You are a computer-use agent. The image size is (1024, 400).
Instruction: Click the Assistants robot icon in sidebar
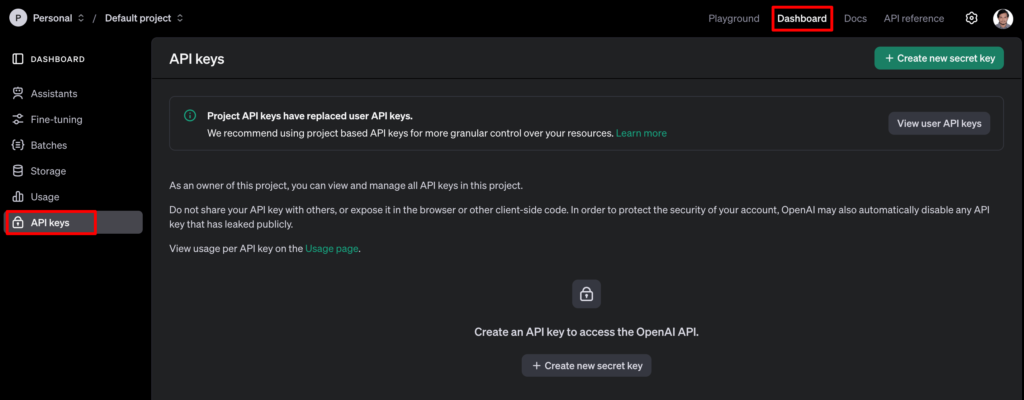[18, 94]
